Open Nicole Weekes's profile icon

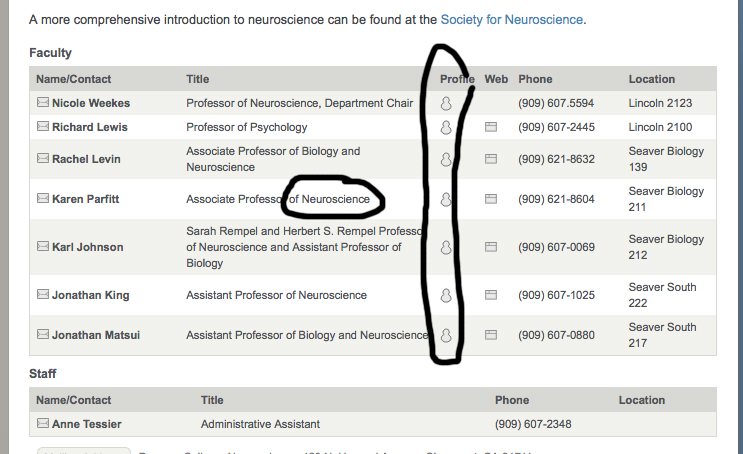point(447,103)
